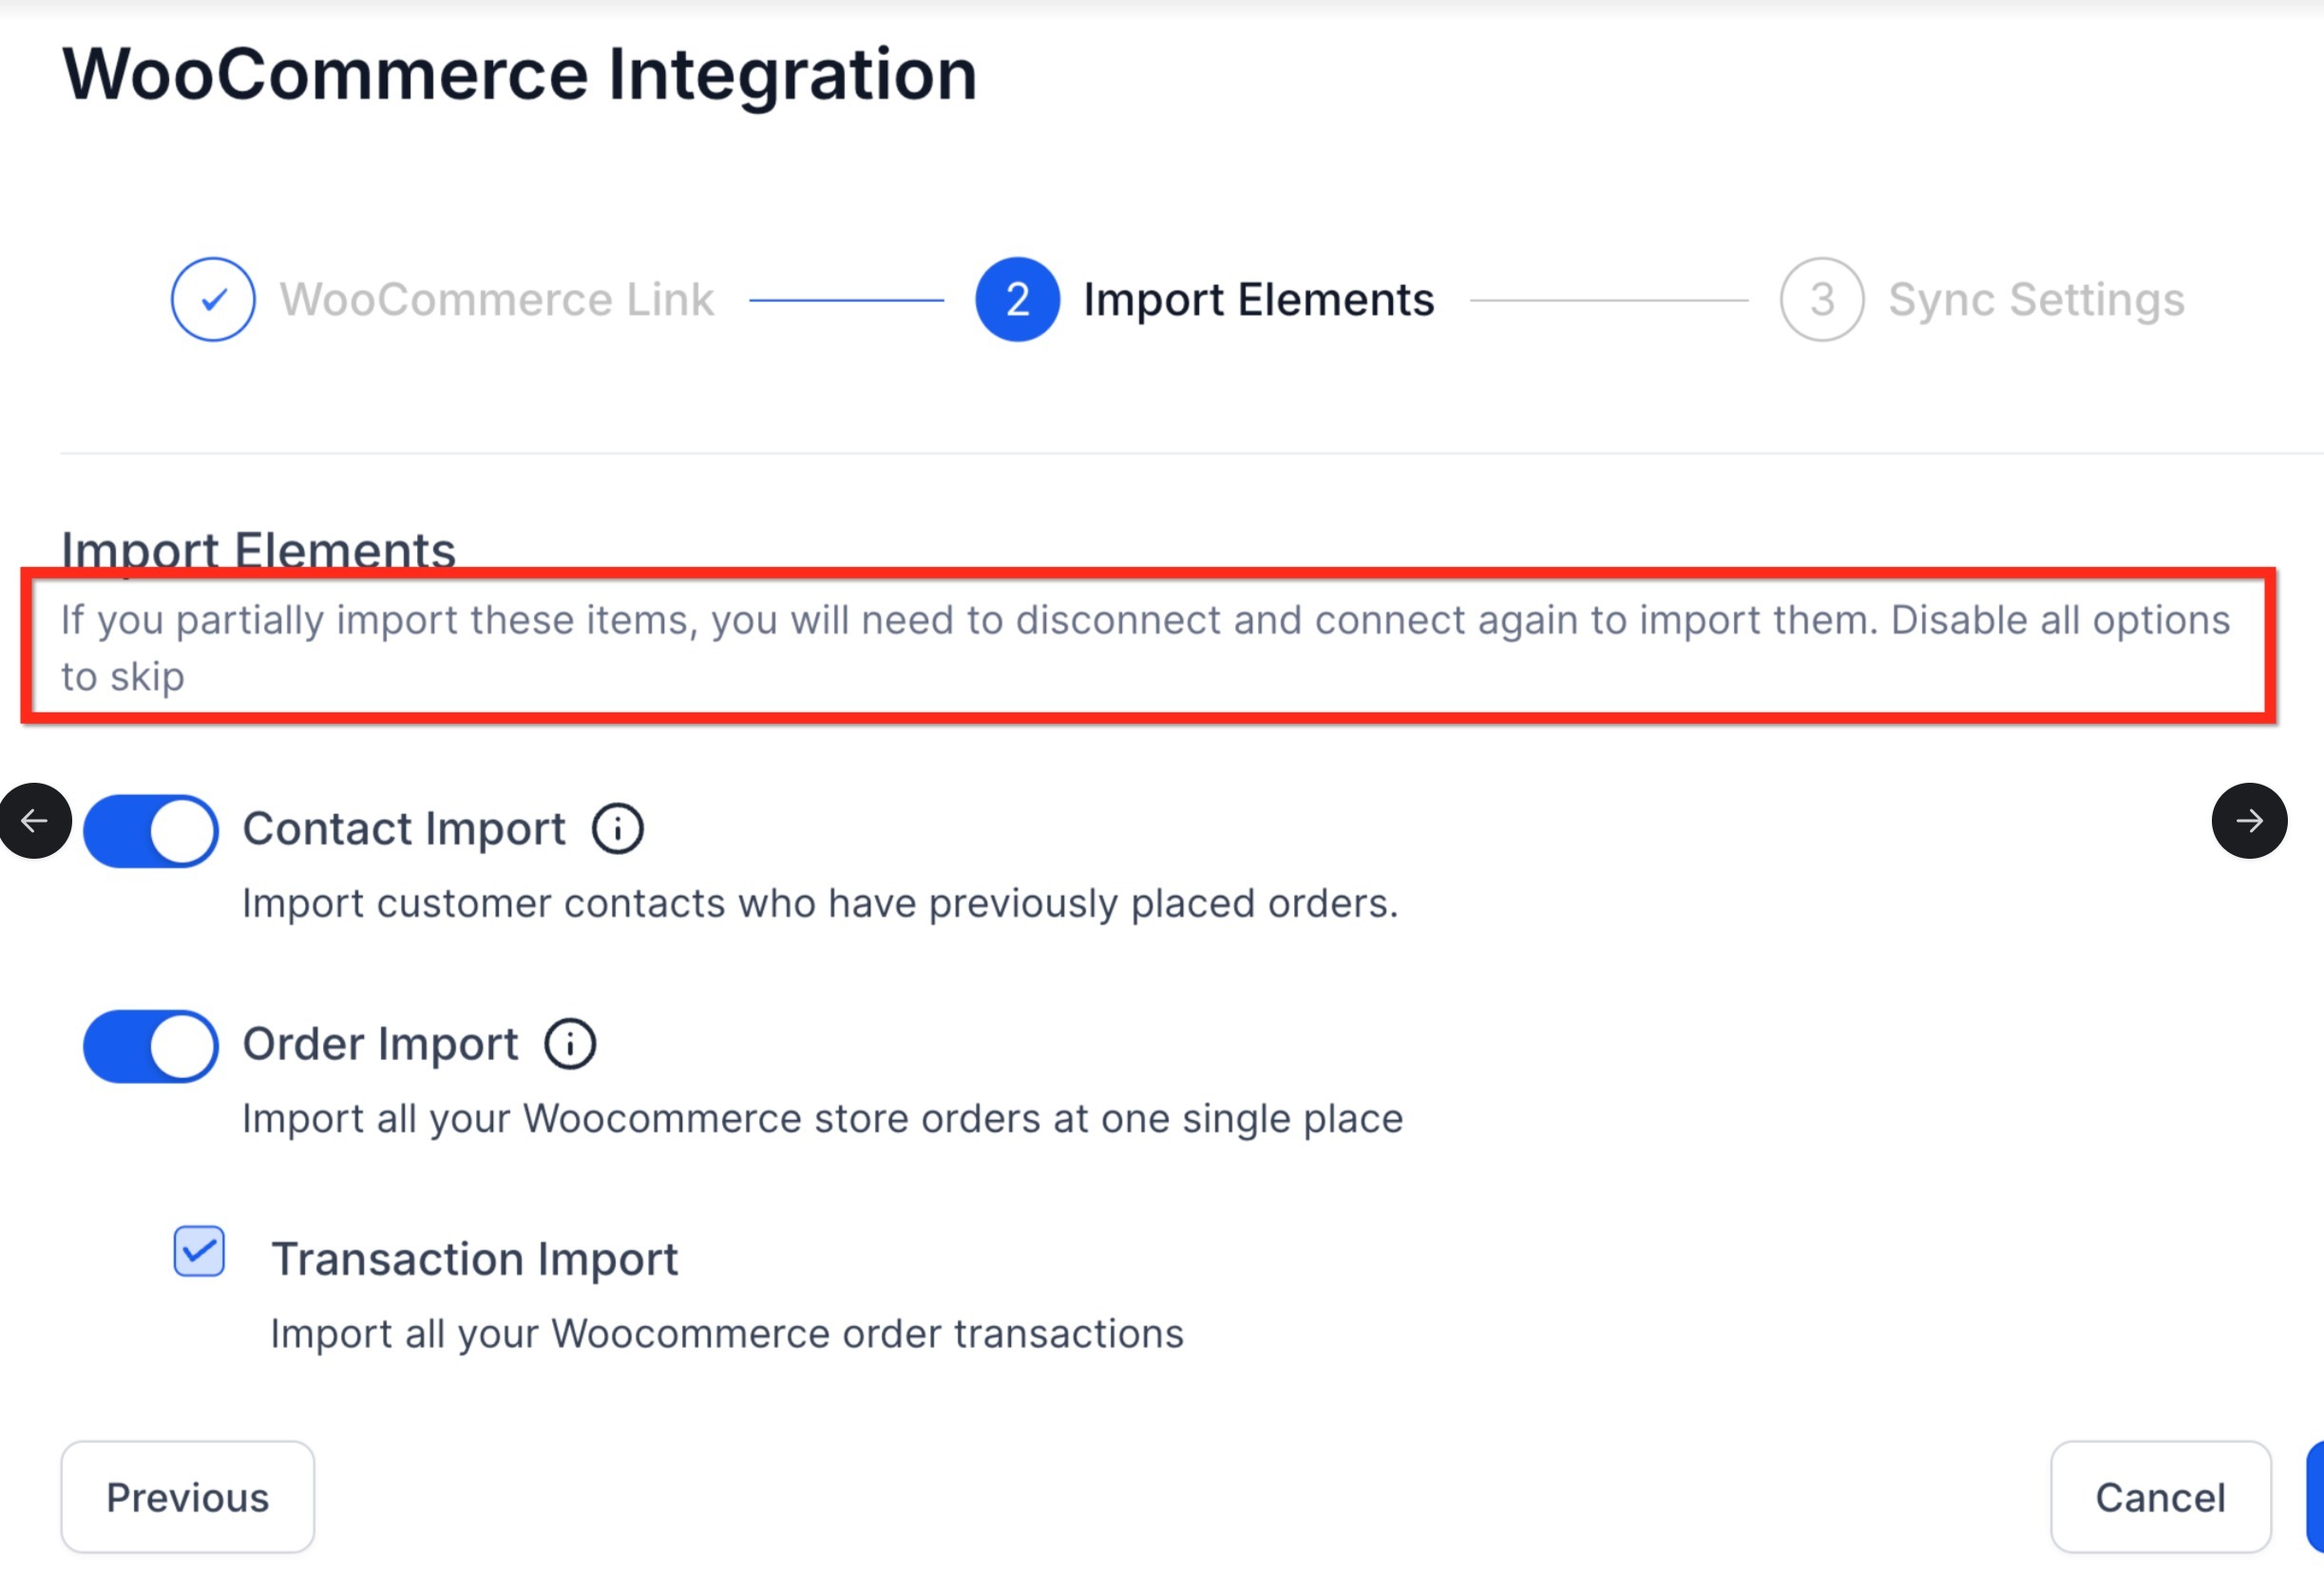The image size is (2324, 1594).
Task: Jump to the Sync Settings step
Action: coord(2035,300)
